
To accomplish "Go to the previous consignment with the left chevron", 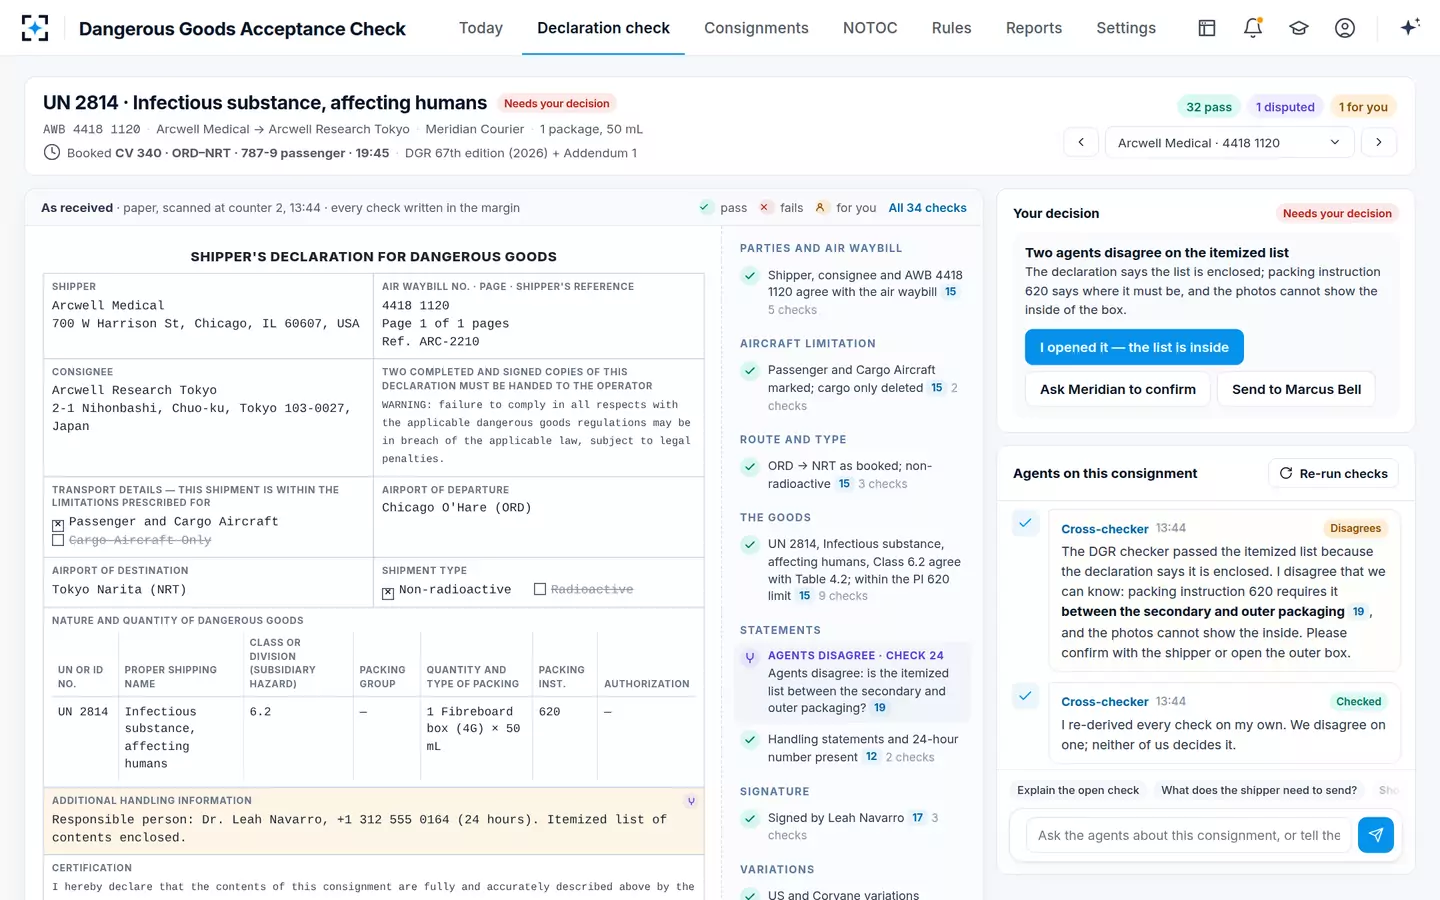I will tap(1081, 142).
